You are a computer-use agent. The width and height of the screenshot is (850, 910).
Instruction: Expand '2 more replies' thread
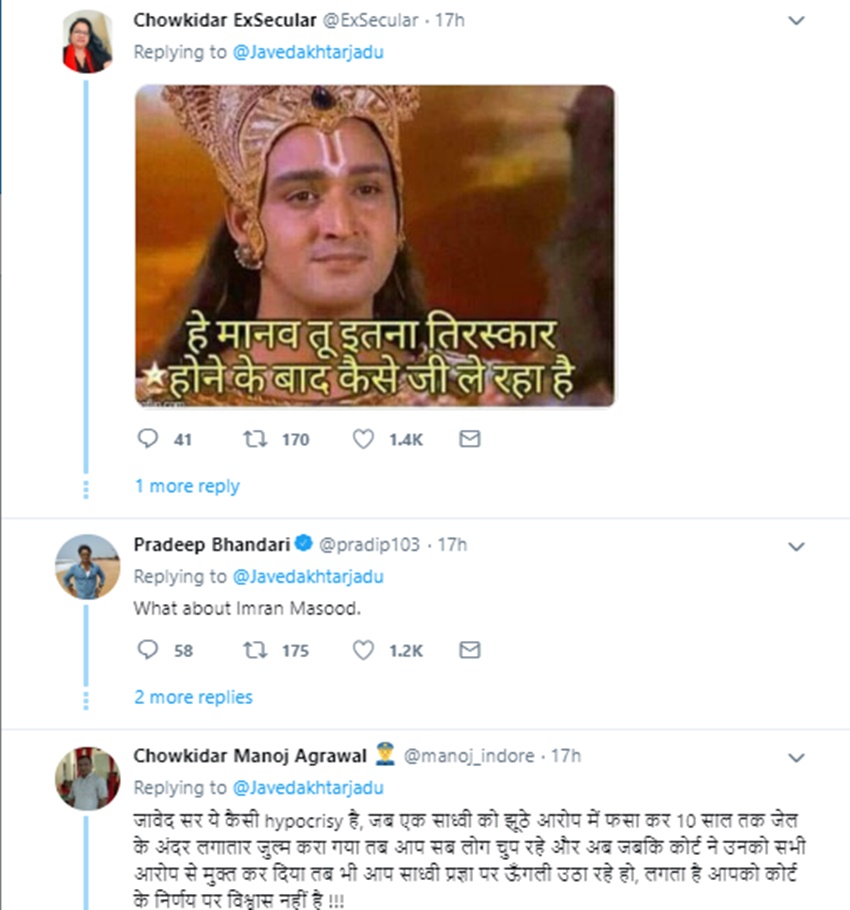tap(193, 697)
